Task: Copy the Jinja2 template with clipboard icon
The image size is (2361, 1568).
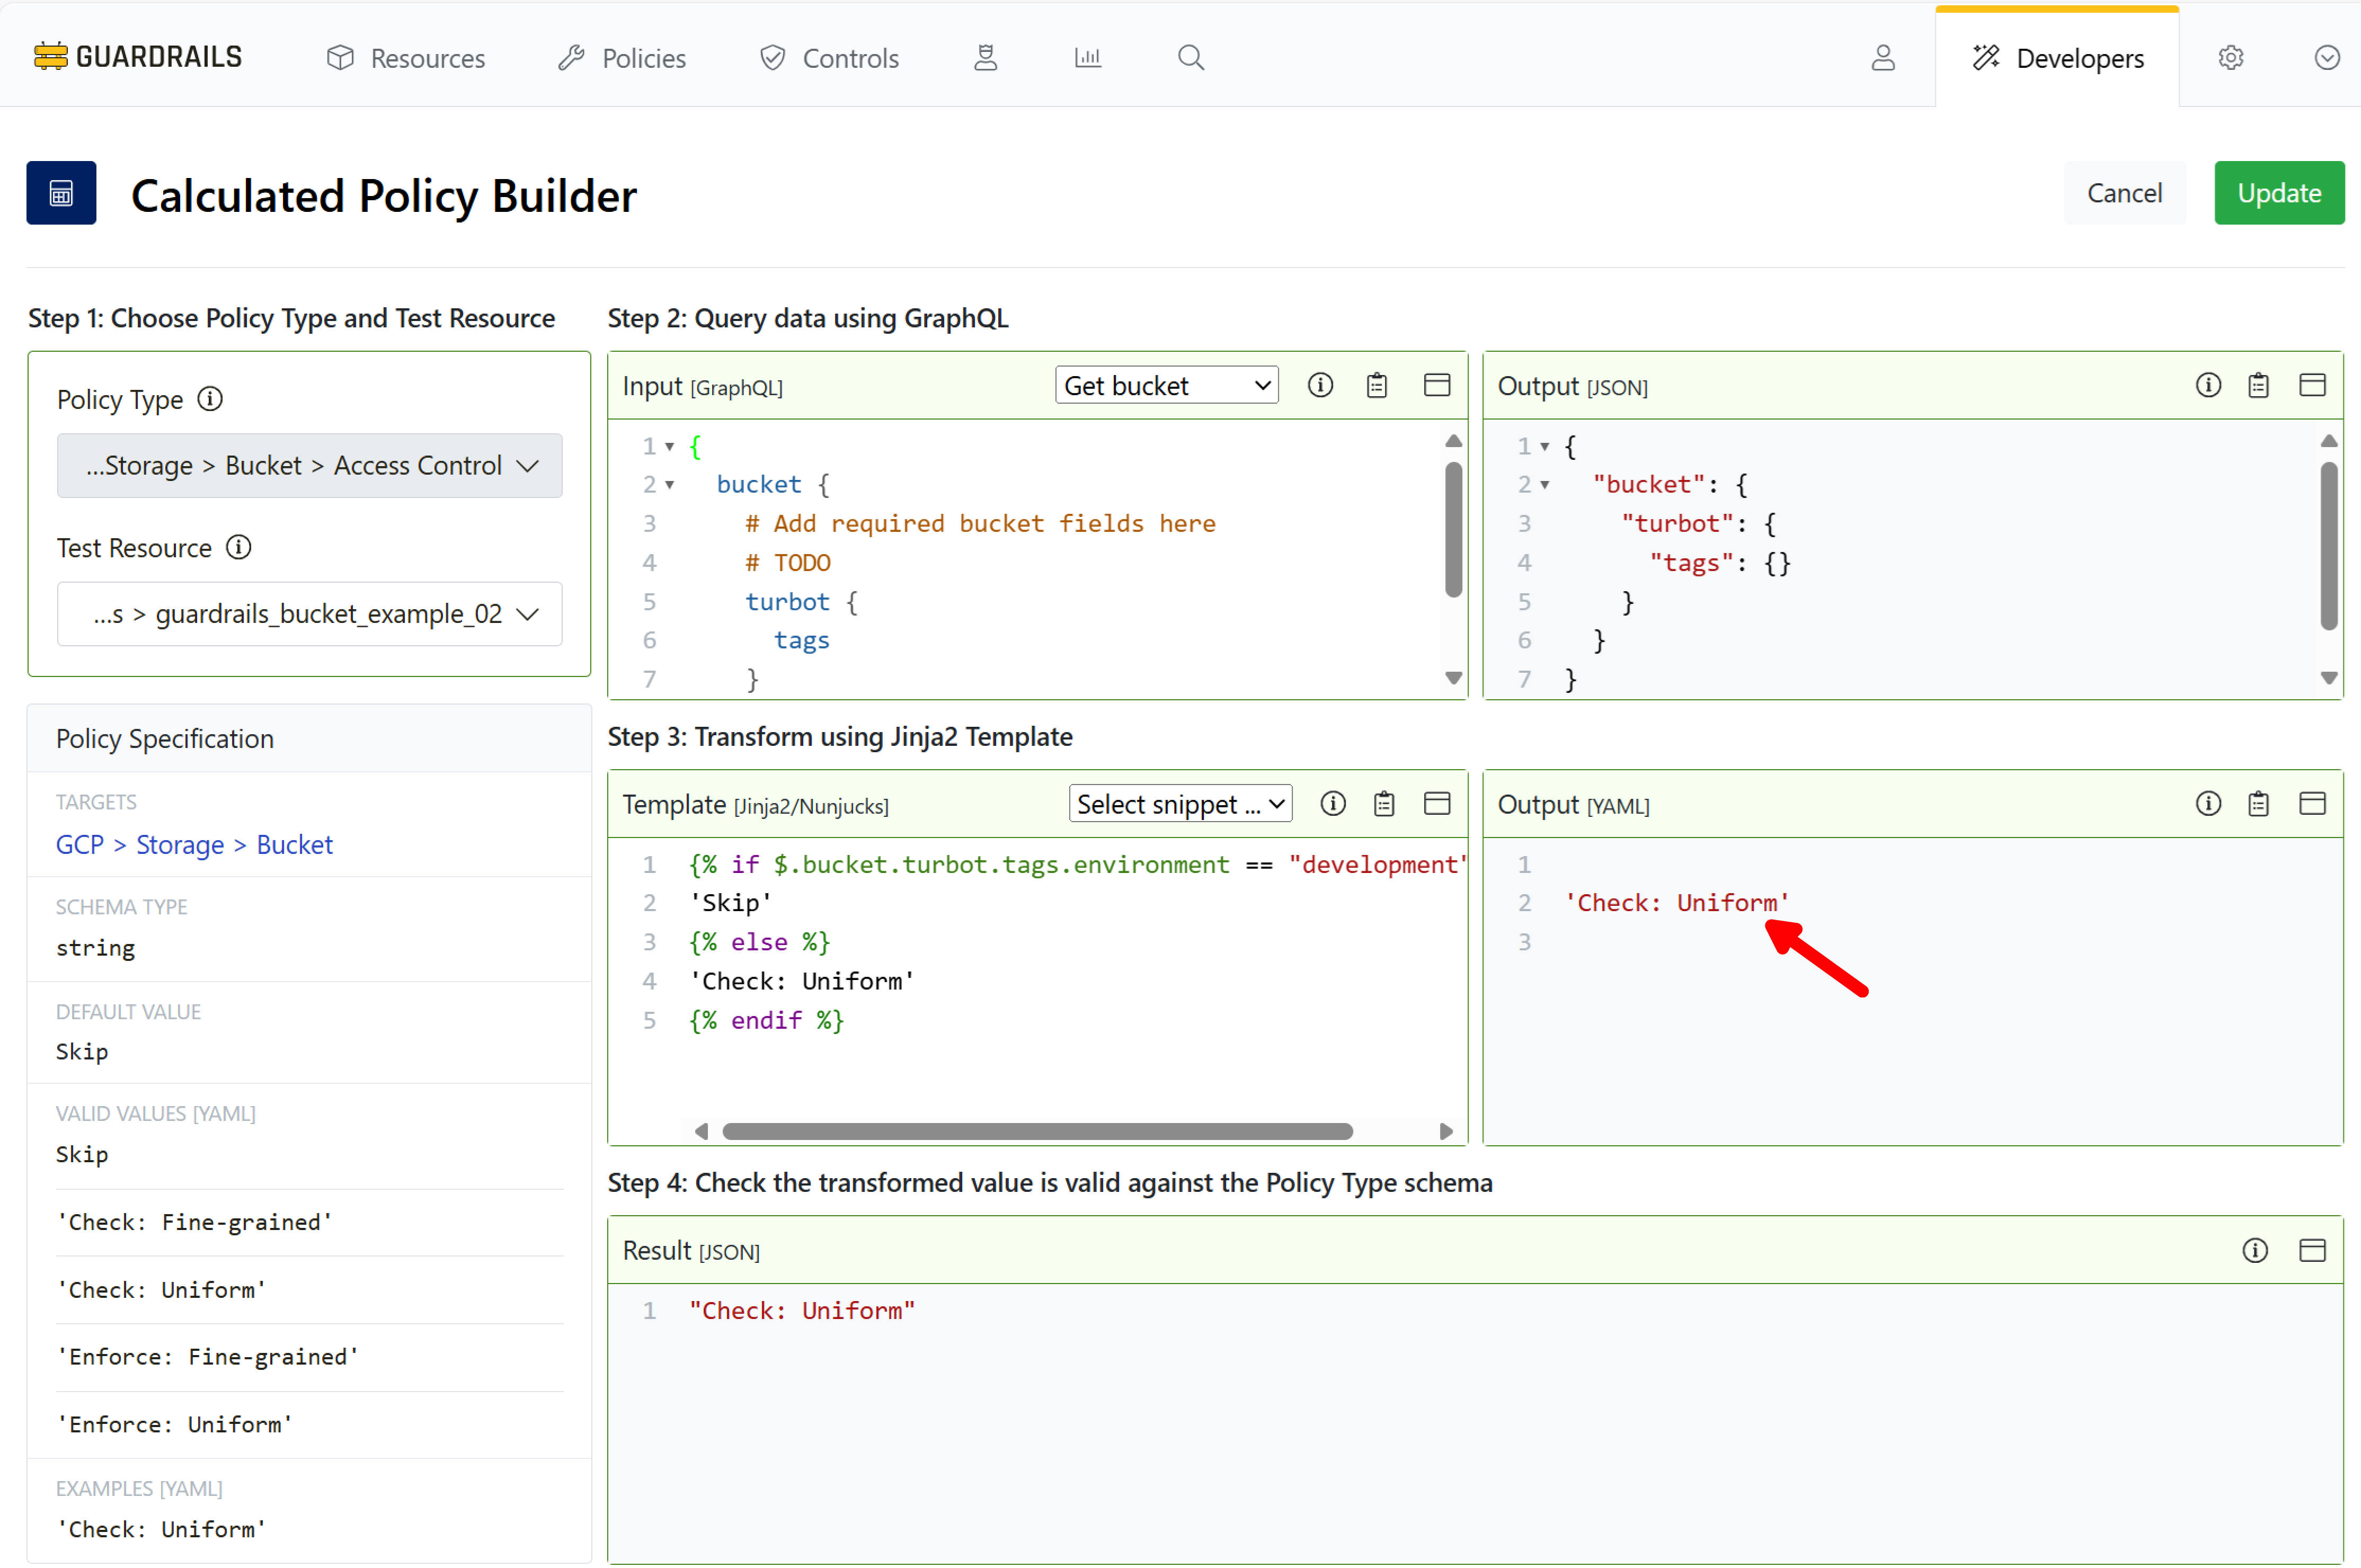Action: pyautogui.click(x=1384, y=804)
